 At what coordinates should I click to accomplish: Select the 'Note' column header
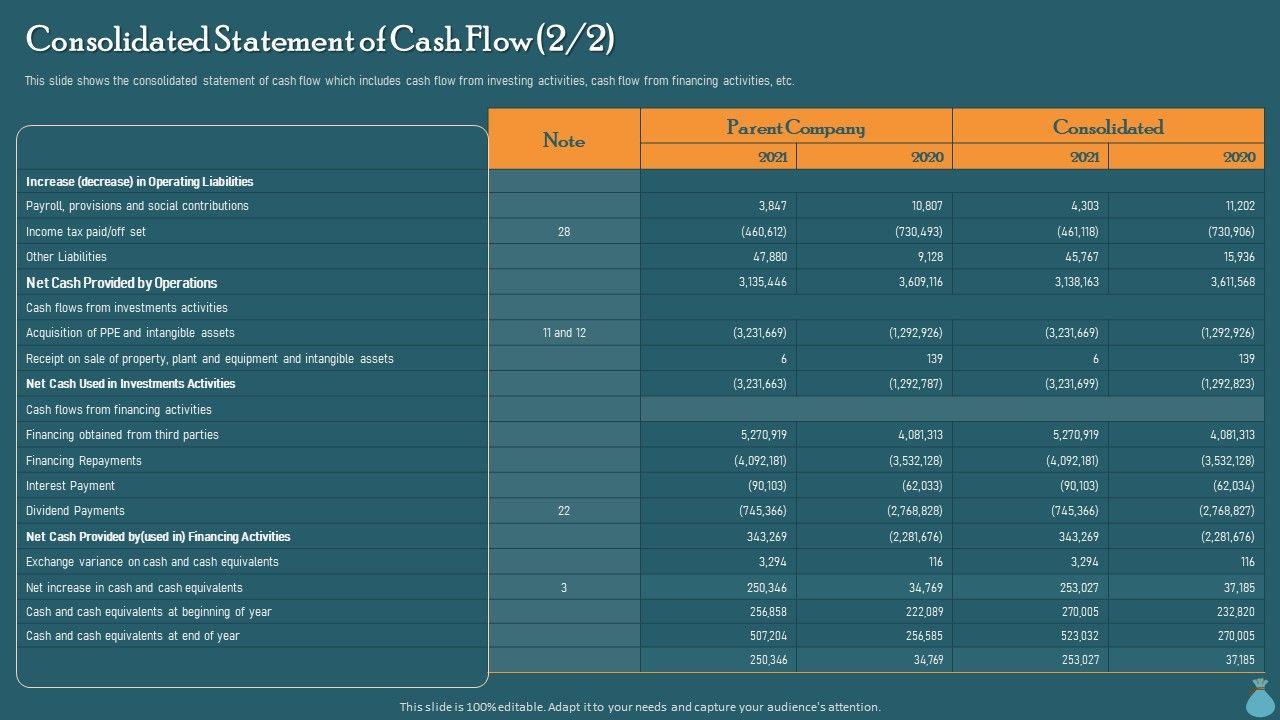click(x=564, y=140)
